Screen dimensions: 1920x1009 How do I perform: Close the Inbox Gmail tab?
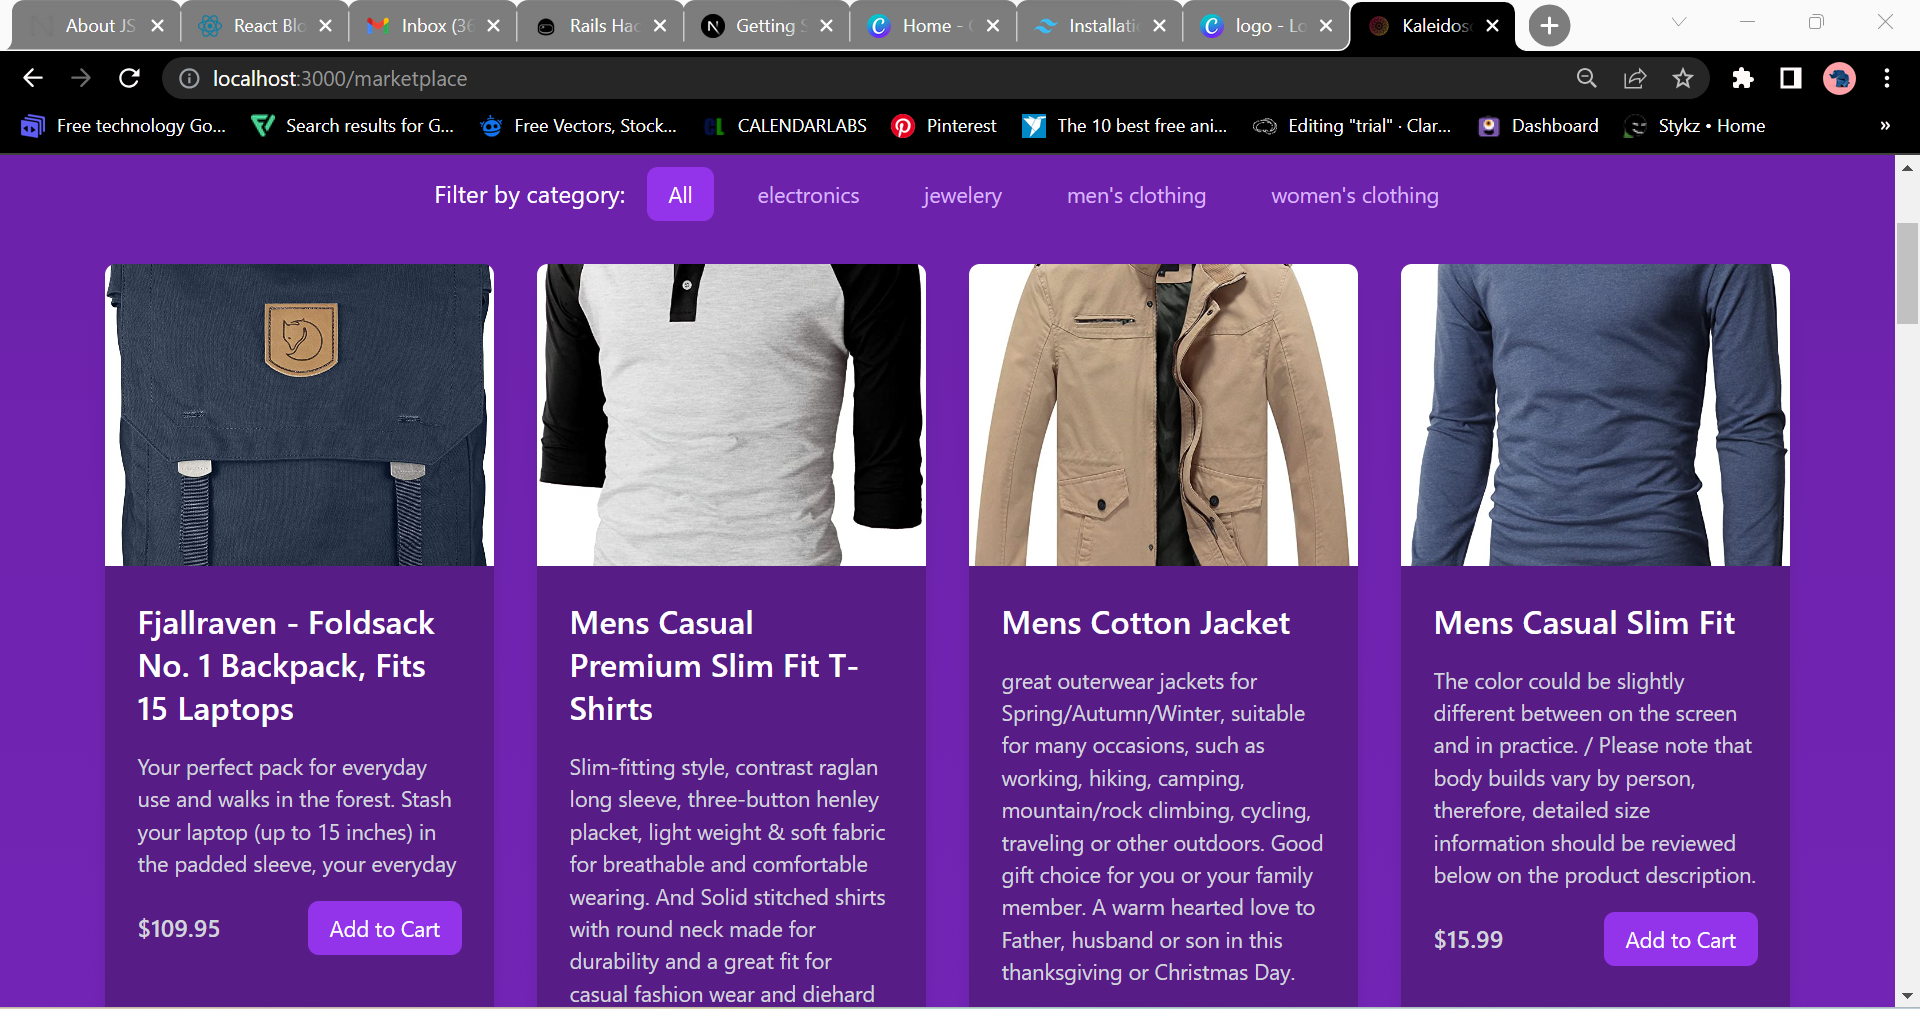[493, 26]
